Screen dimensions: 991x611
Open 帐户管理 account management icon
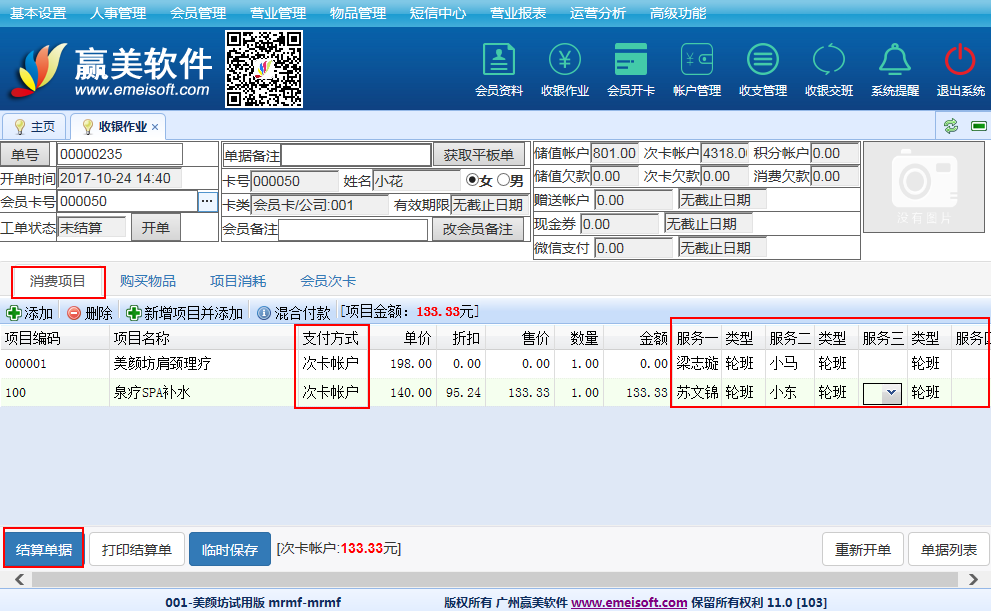point(697,68)
